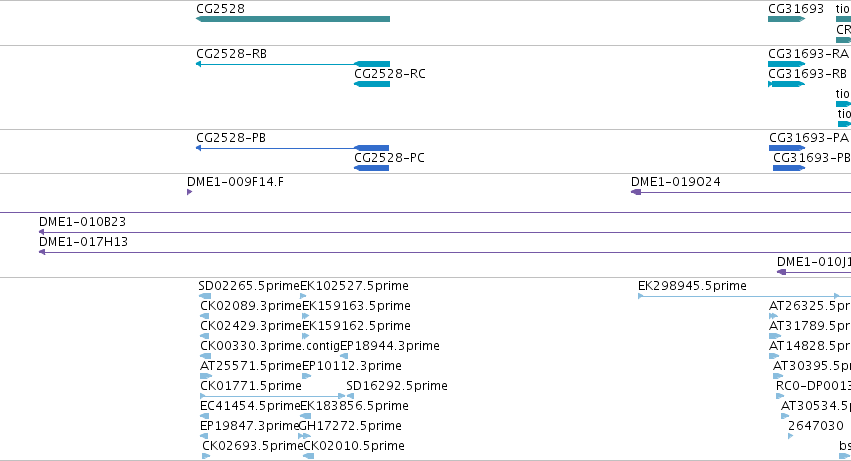
Task: Select the EK102527.5prime EST label
Action: point(354,286)
